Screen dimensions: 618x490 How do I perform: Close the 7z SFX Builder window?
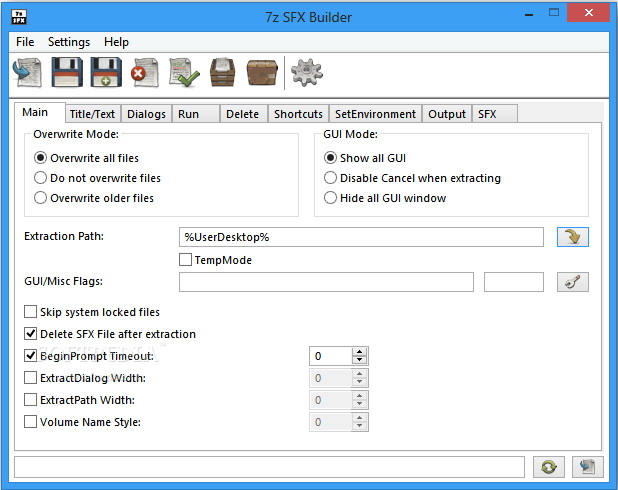(x=589, y=13)
